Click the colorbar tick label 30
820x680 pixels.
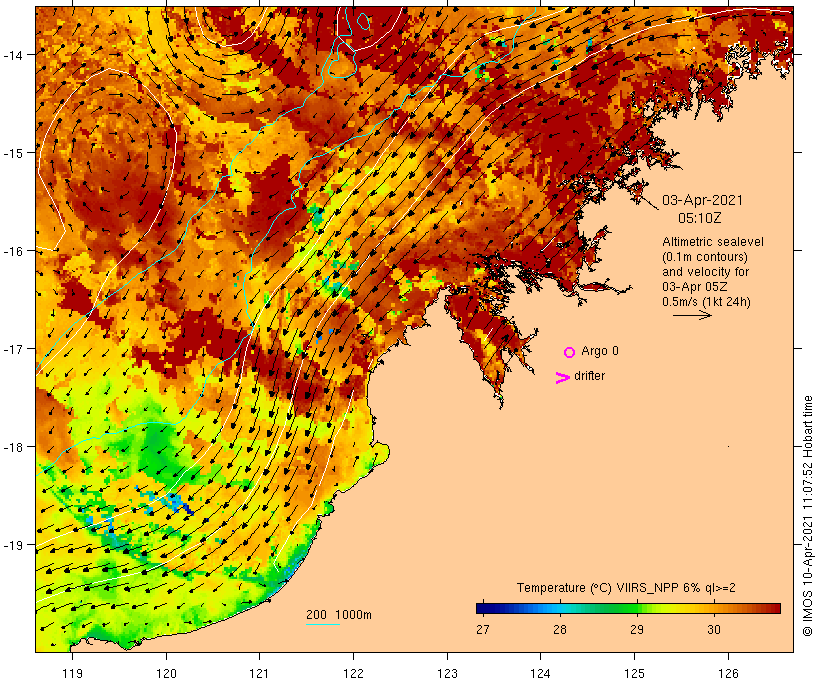714,629
